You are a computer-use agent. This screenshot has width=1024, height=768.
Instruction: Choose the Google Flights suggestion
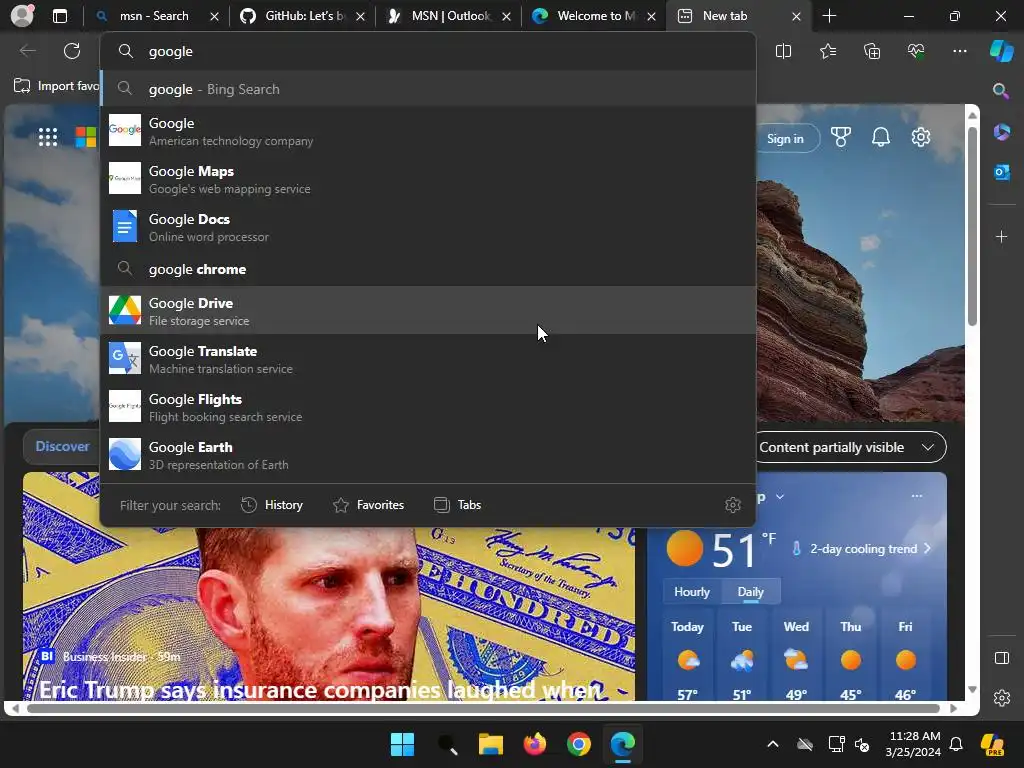(428, 407)
